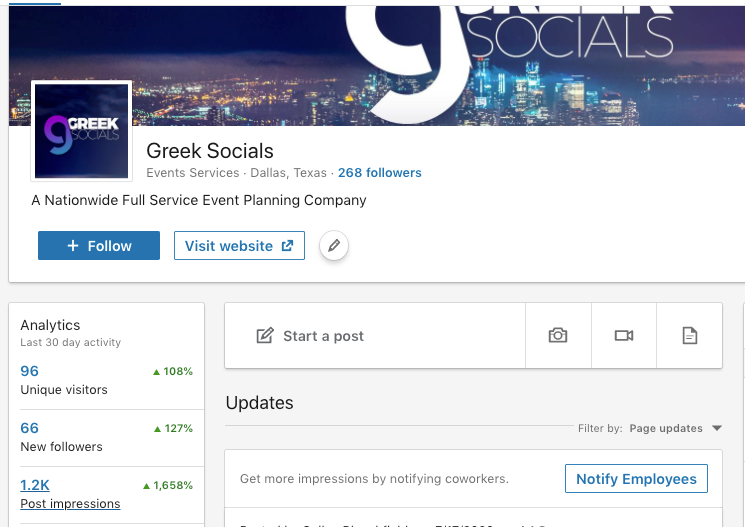This screenshot has height=527, width=745.
Task: Add a photo with the camera icon
Action: pyautogui.click(x=558, y=336)
